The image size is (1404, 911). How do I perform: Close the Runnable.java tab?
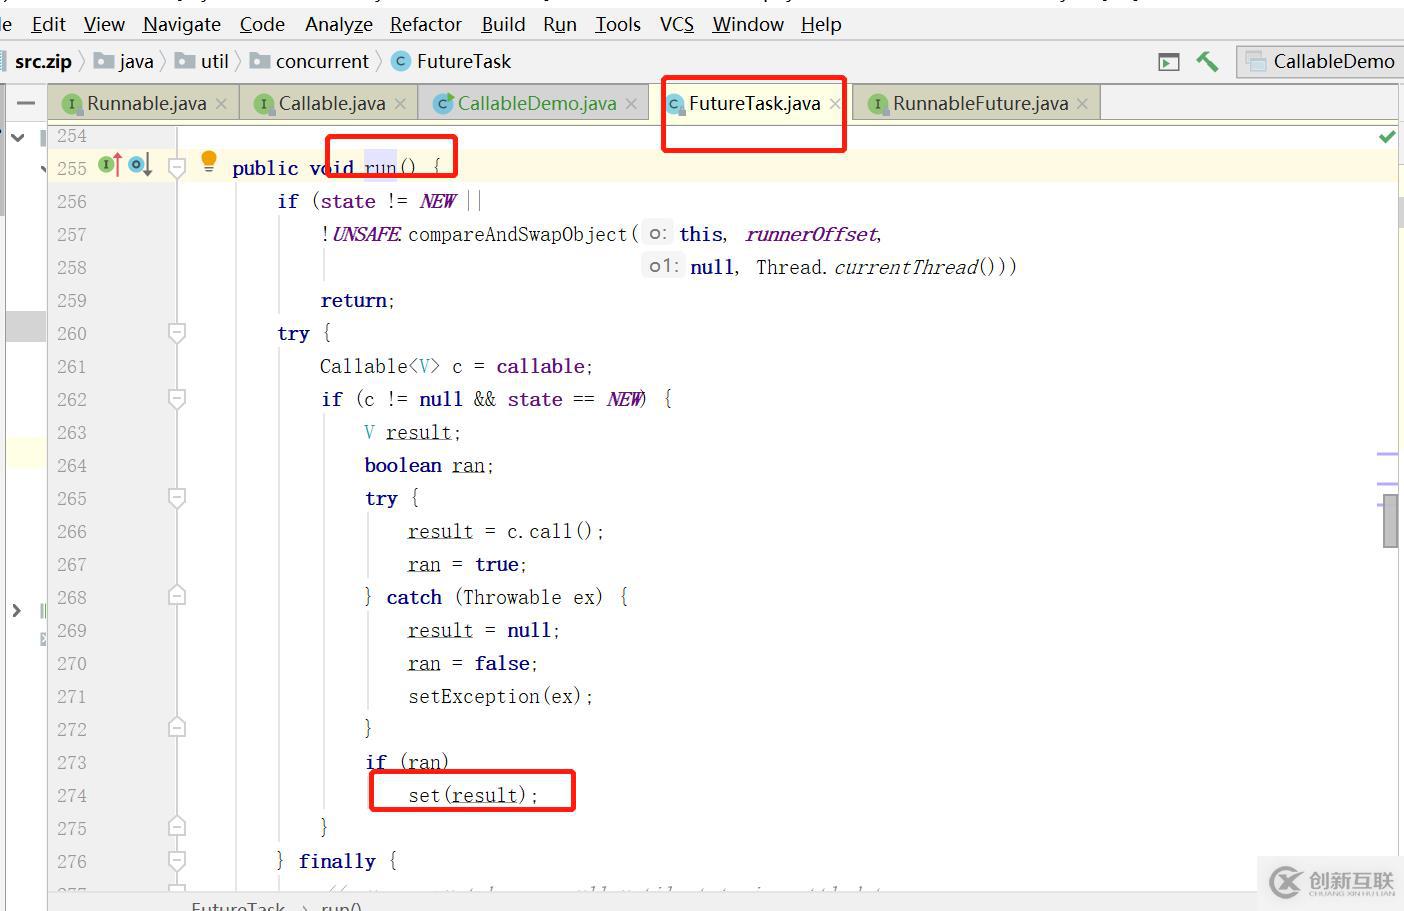pyautogui.click(x=221, y=104)
